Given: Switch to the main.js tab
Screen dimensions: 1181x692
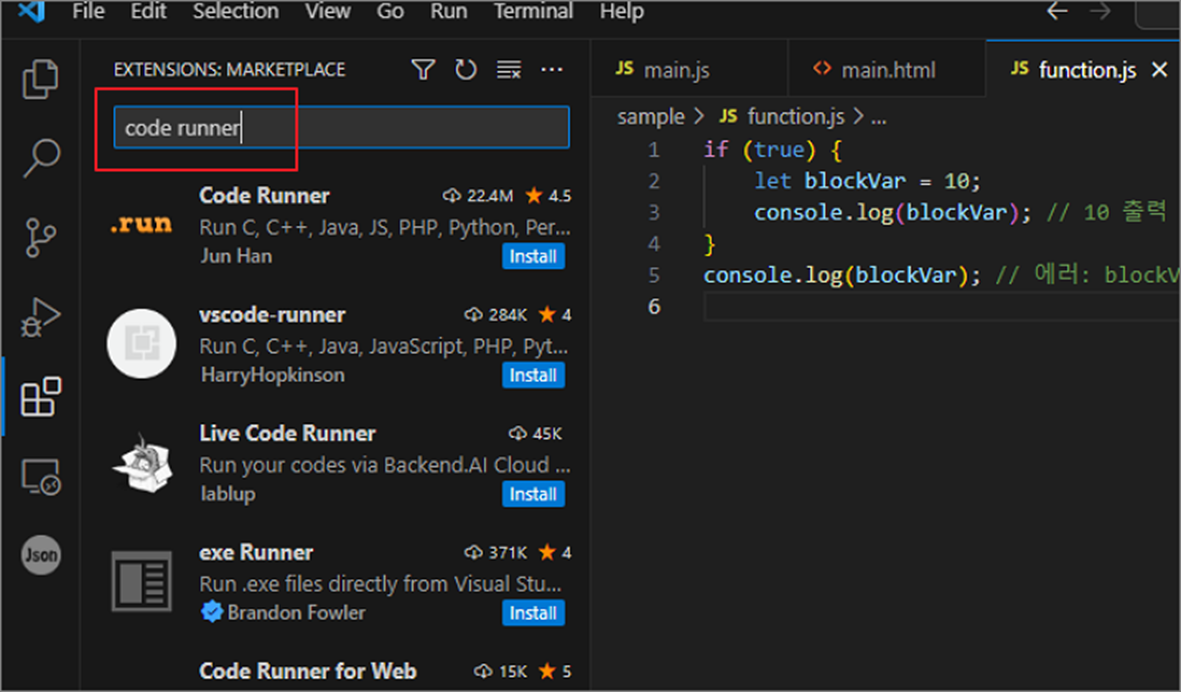Looking at the screenshot, I should [689, 70].
